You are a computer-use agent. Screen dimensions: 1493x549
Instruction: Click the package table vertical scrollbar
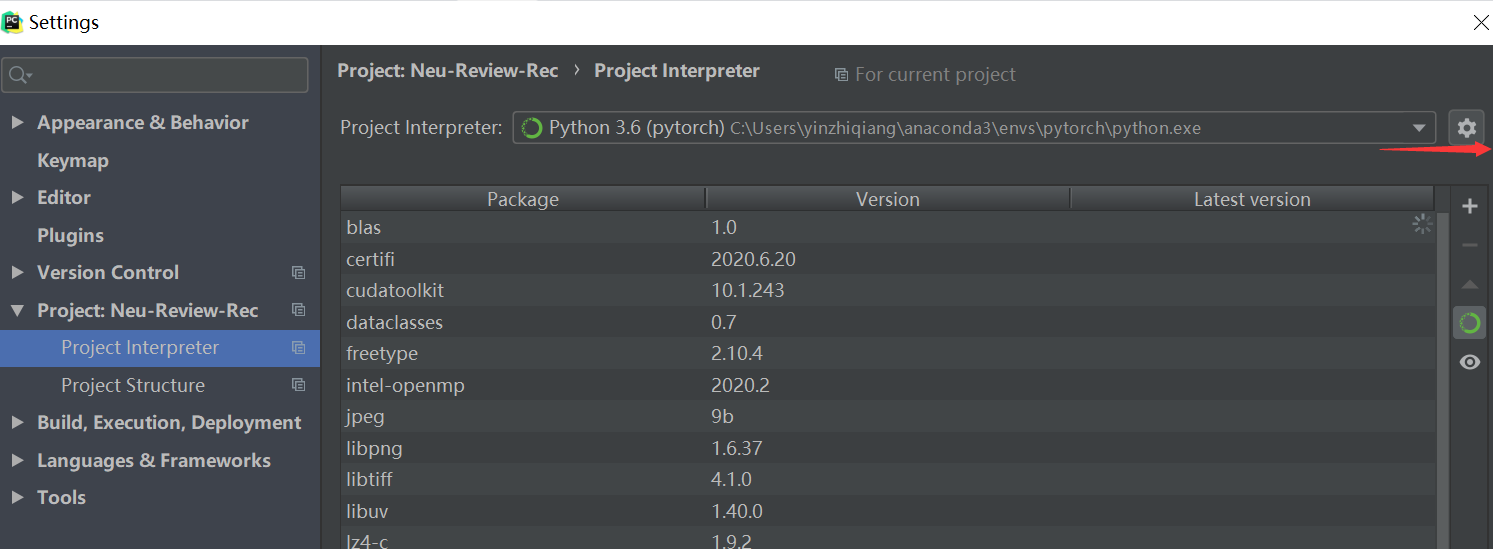click(x=1441, y=380)
